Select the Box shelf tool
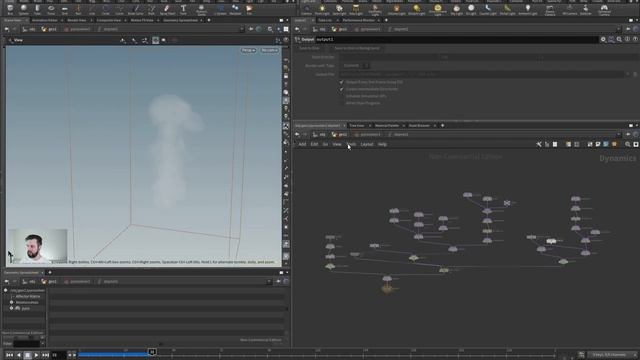640x360 pixels. point(10,9)
